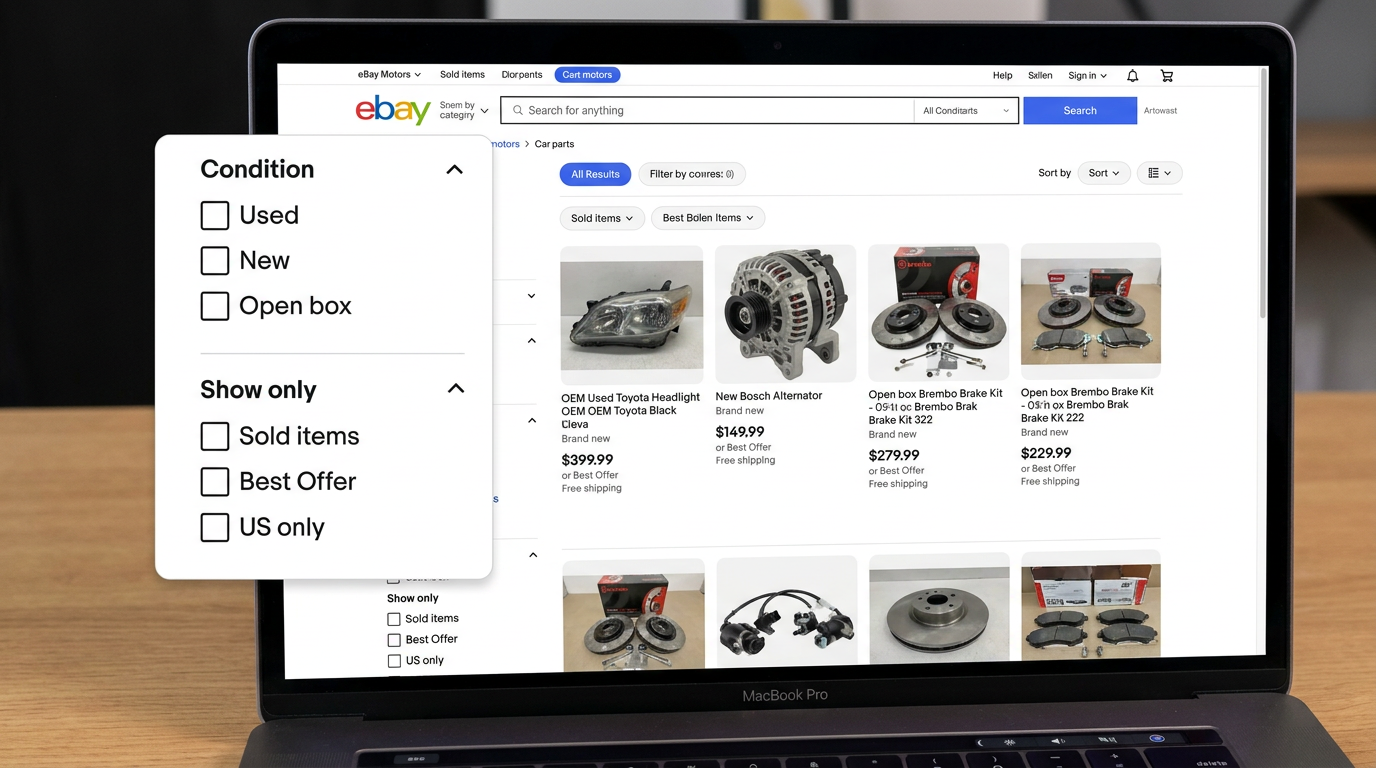
Task: Open Brembo Brake Kit 322 listing title
Action: pyautogui.click(x=935, y=407)
